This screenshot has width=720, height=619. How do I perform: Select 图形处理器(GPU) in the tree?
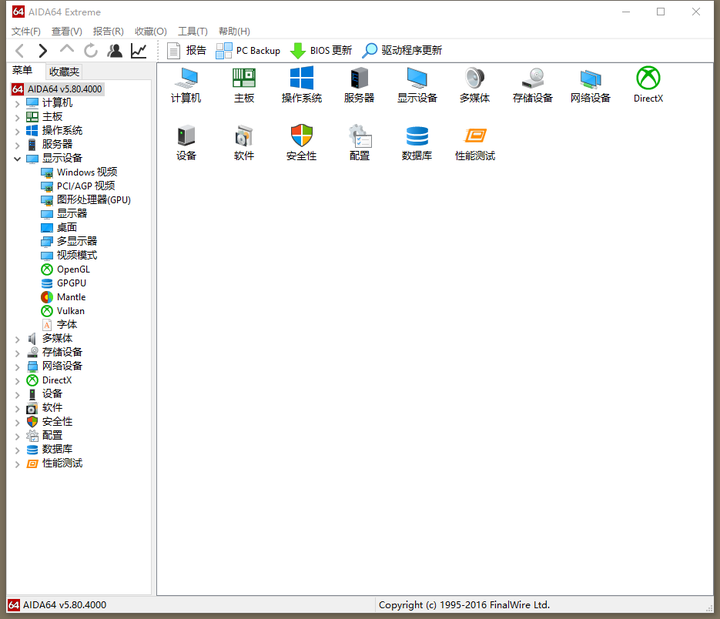click(x=93, y=200)
